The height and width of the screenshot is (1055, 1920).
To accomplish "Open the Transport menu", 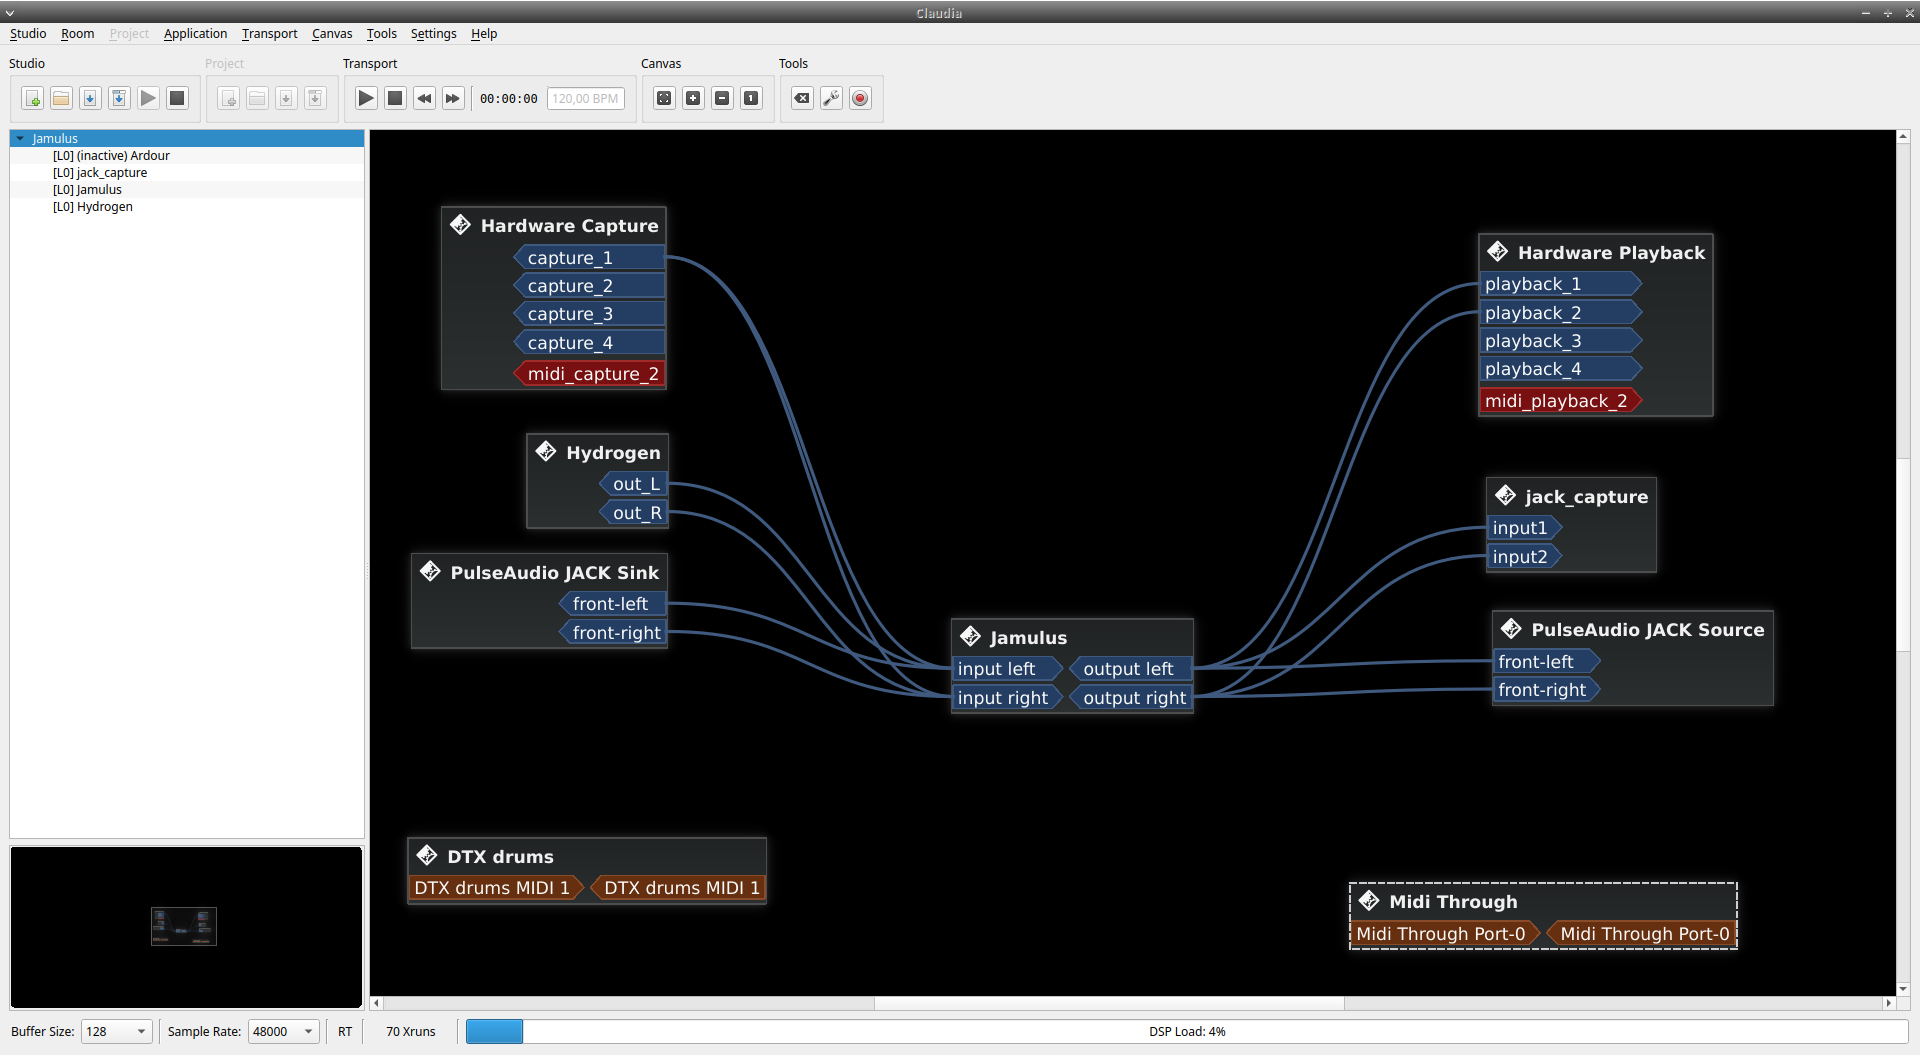I will pos(269,34).
